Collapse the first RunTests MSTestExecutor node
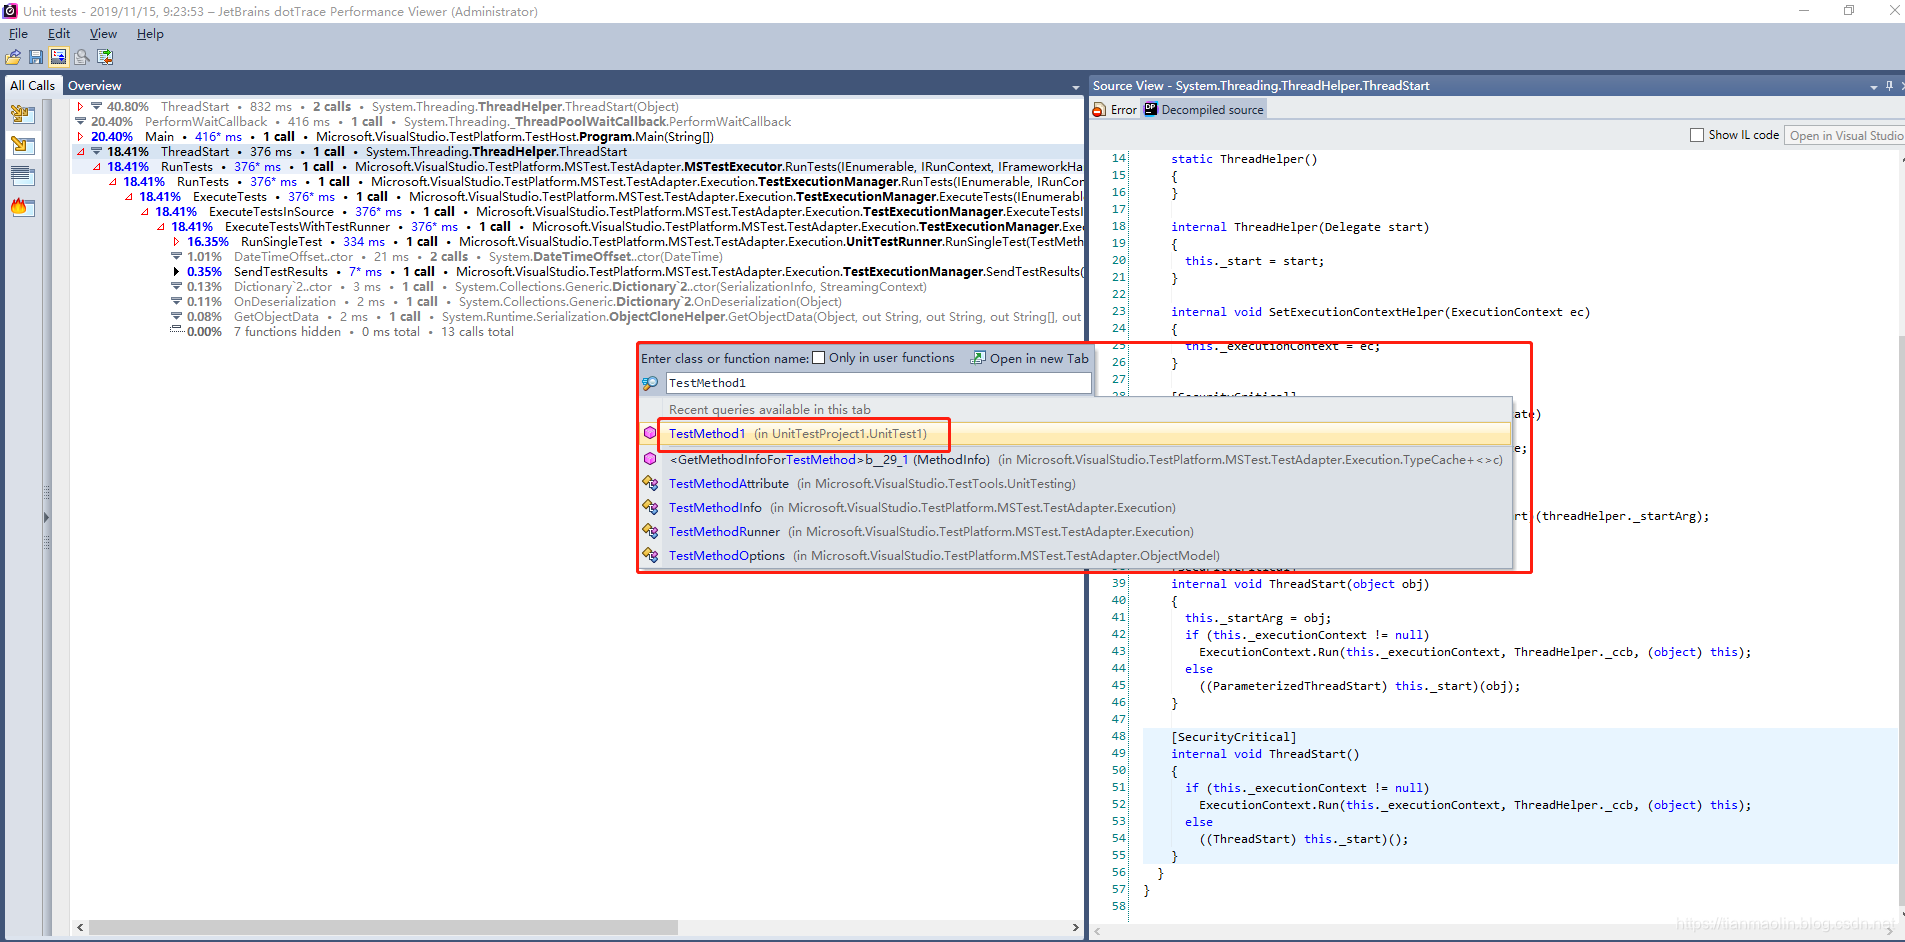The width and height of the screenshot is (1905, 942). (96, 167)
